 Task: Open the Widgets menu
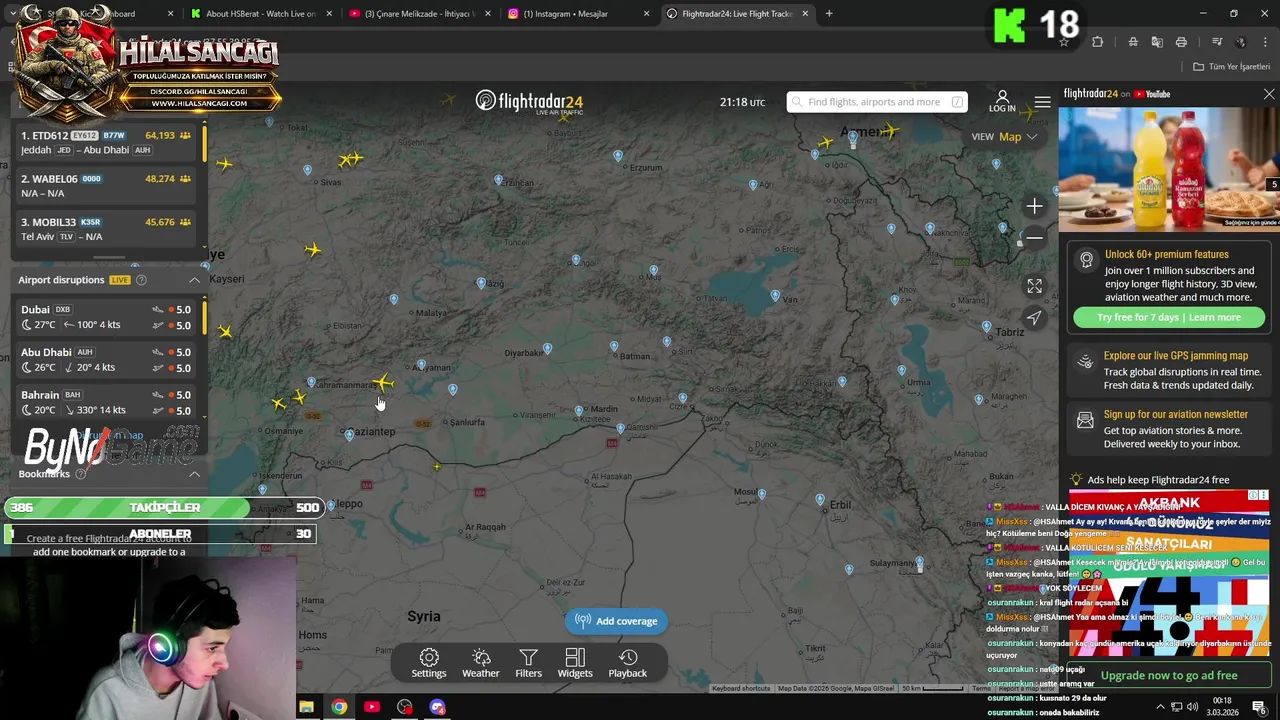(x=575, y=663)
